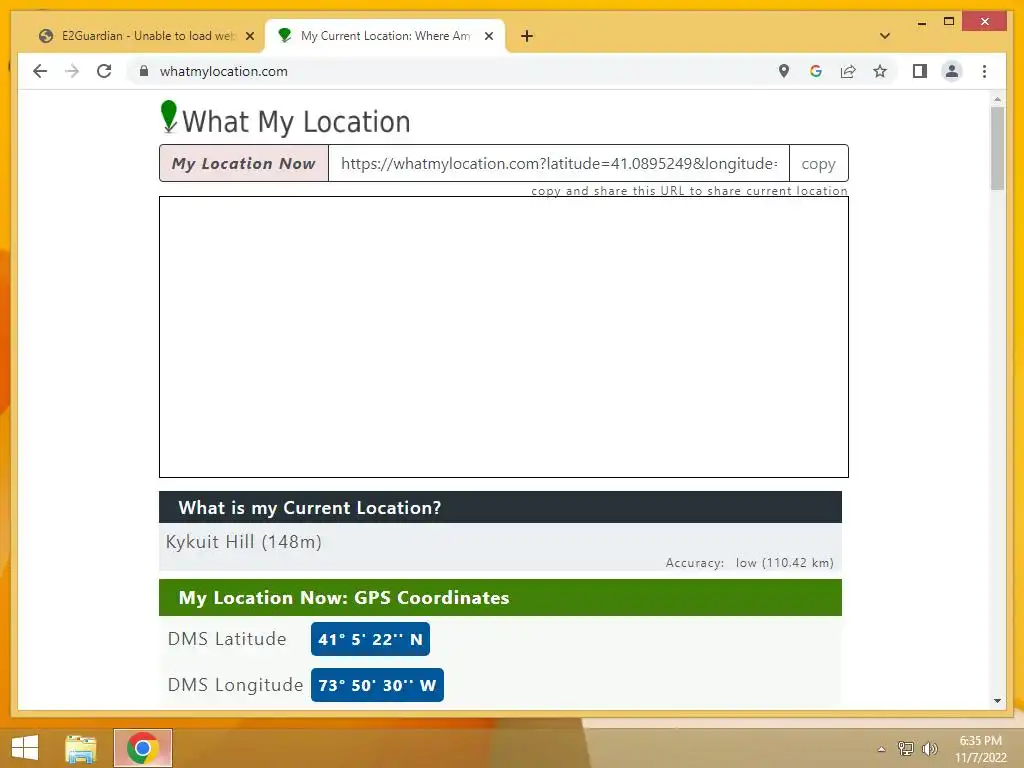Image resolution: width=1024 pixels, height=768 pixels.
Task: Click the copy and share URL hint text
Action: click(x=689, y=191)
